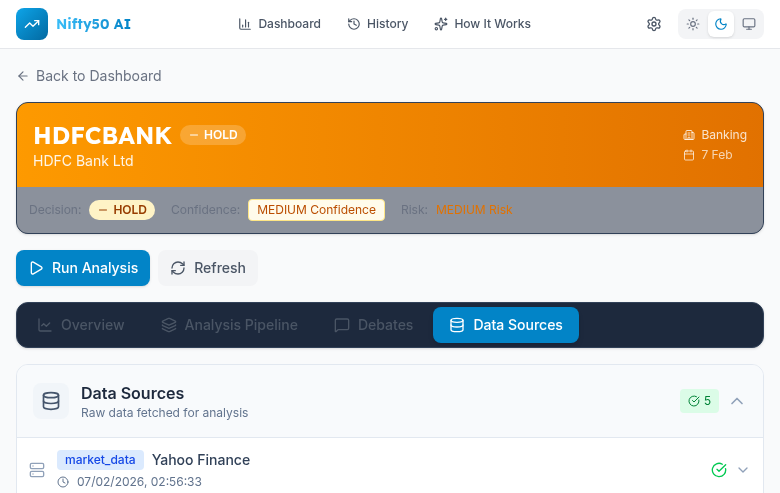The width and height of the screenshot is (780, 493).
Task: Collapse the Data Sources section
Action: point(737,401)
